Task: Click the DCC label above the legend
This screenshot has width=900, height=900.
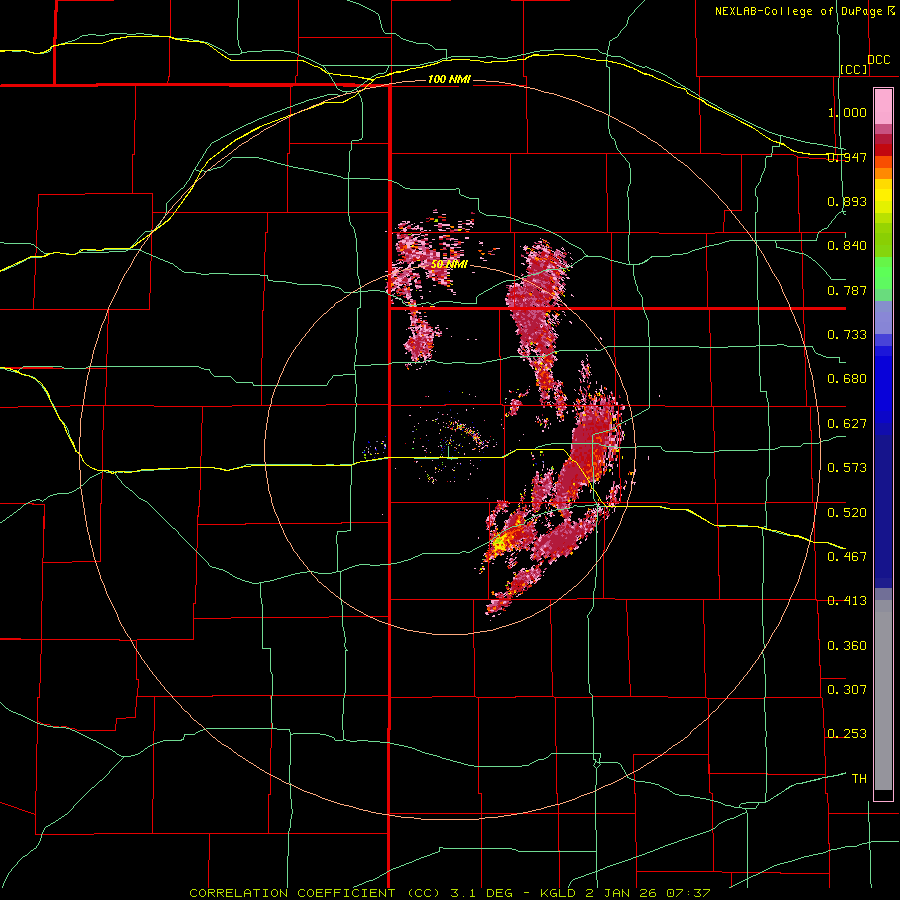Action: click(878, 60)
